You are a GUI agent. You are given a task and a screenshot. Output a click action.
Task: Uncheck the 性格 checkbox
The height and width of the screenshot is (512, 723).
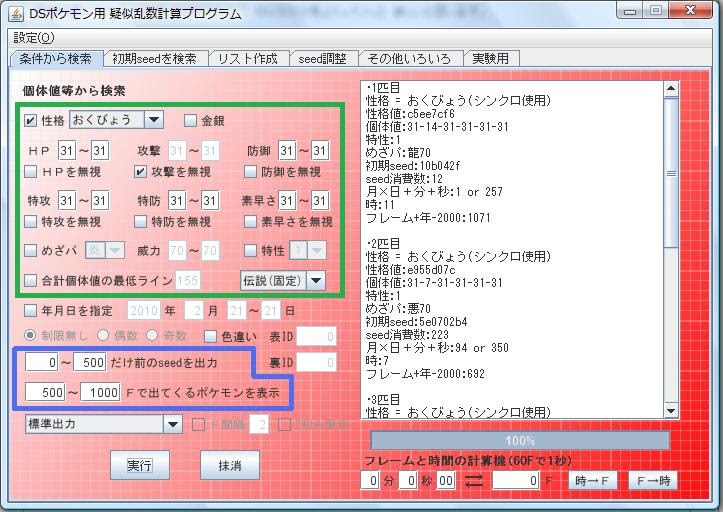30,121
